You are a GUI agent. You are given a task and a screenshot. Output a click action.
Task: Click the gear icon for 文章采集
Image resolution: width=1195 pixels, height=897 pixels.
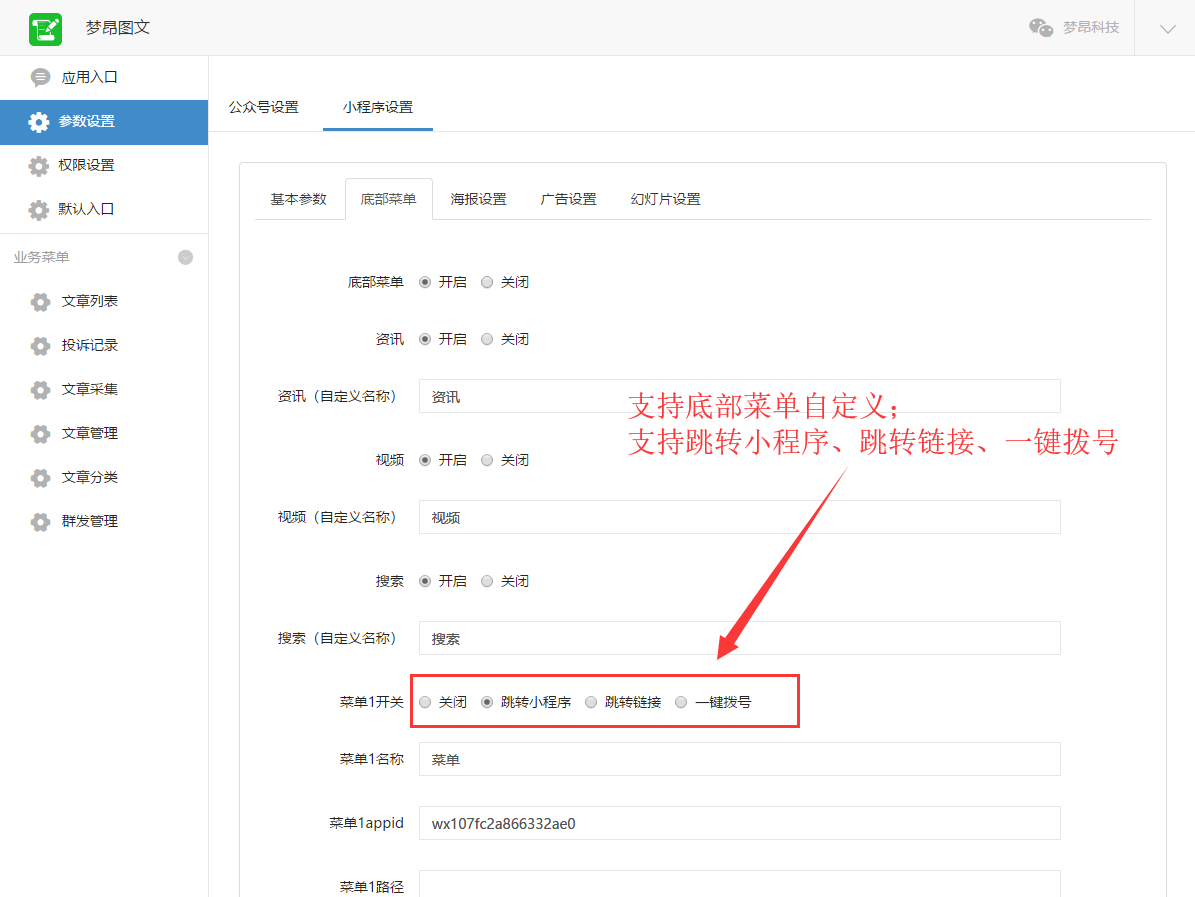40,390
